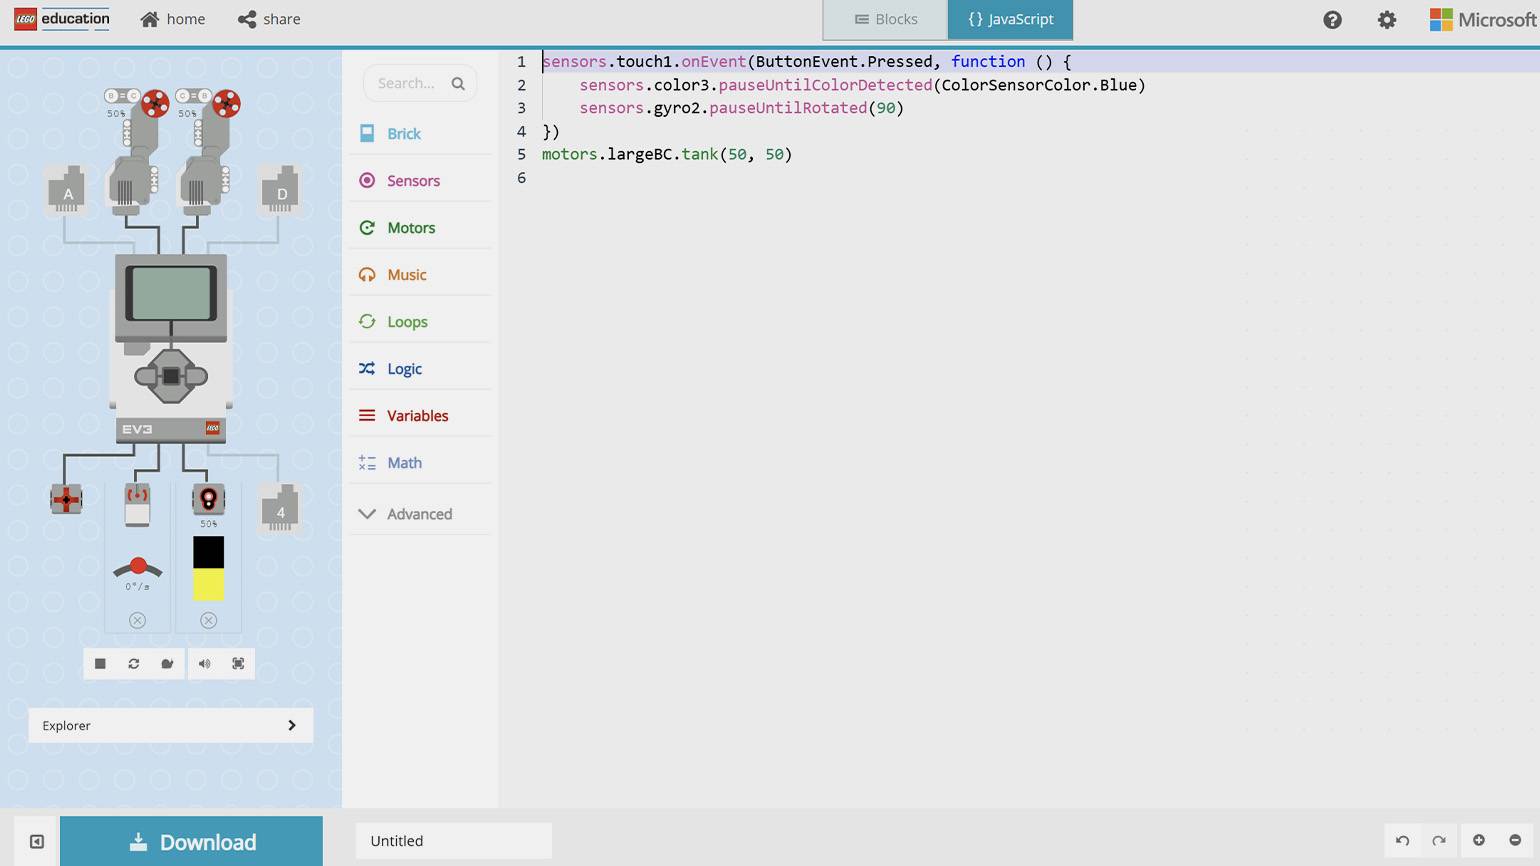Open the help menu
Viewport: 1540px width, 866px height.
[1332, 20]
